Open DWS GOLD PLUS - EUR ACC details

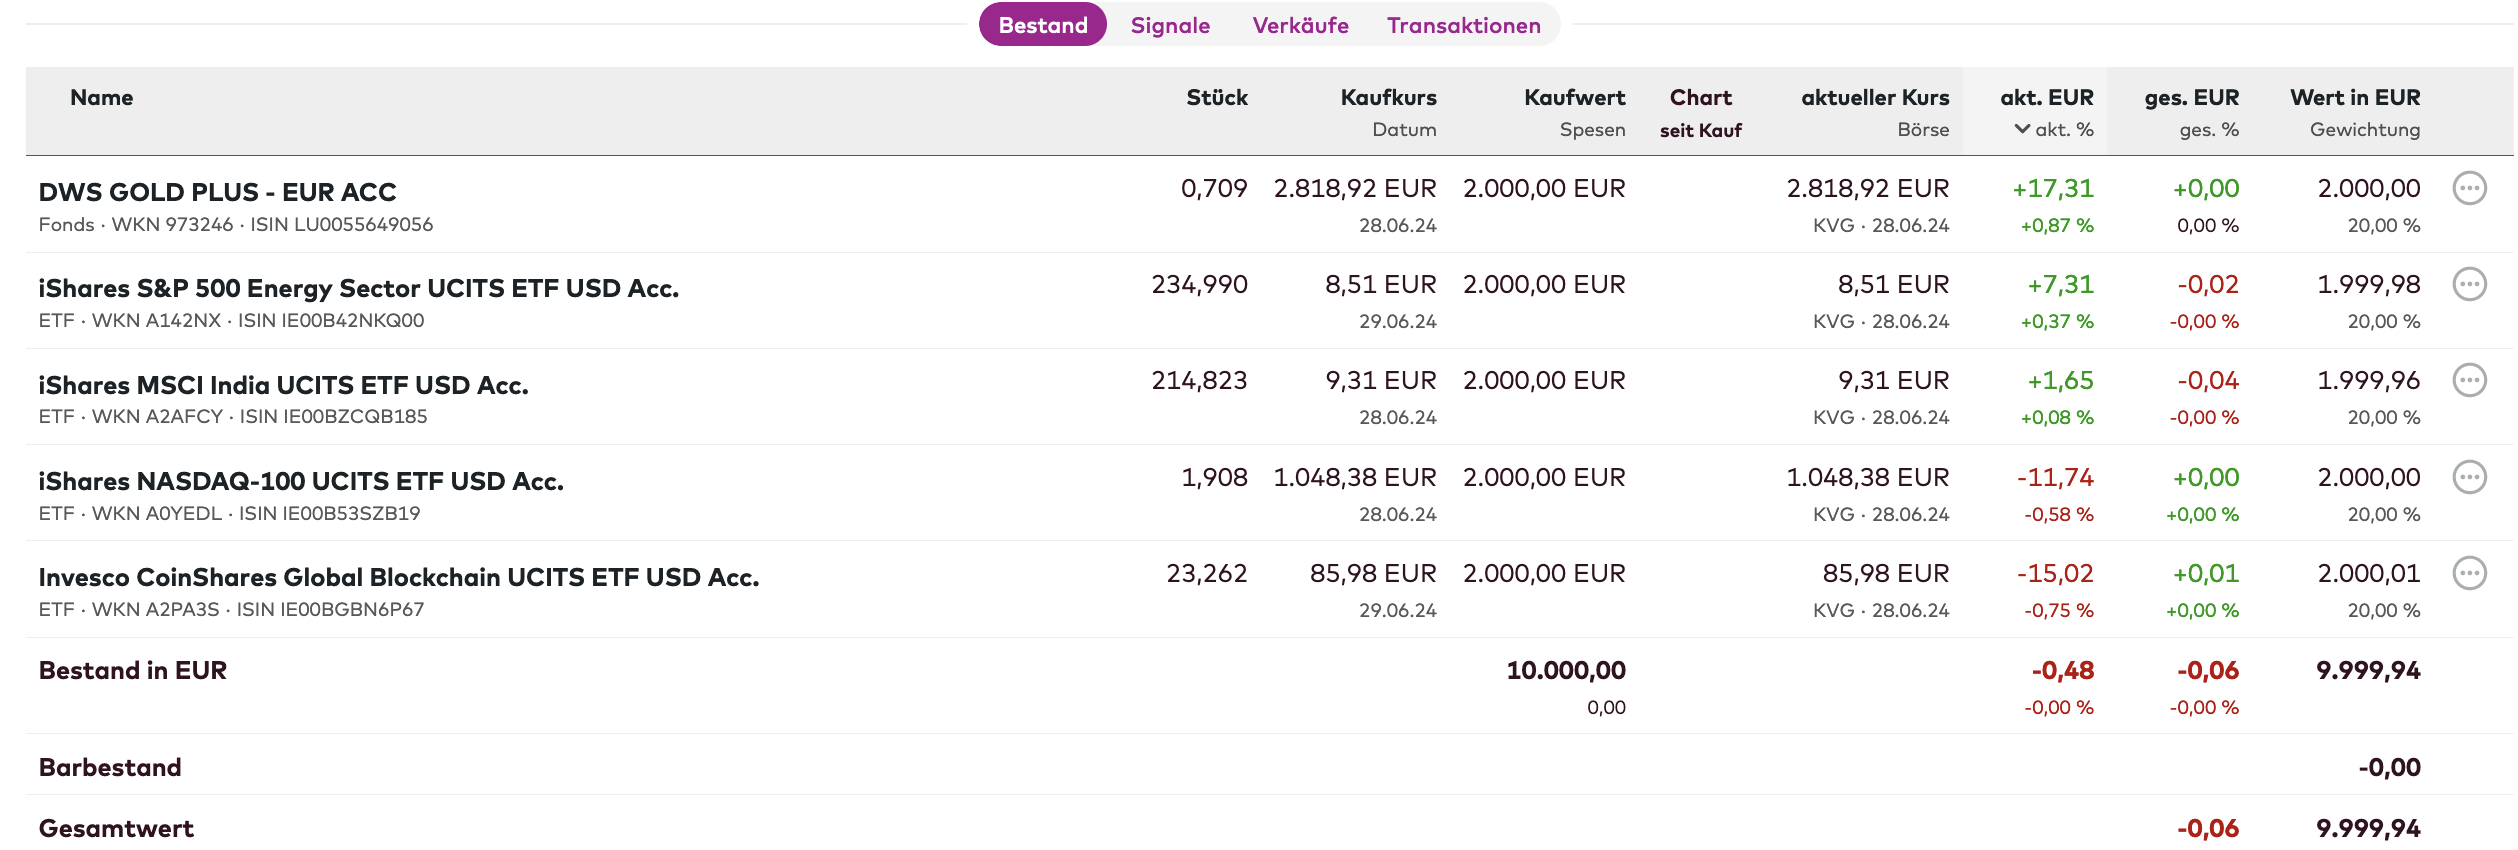[217, 192]
